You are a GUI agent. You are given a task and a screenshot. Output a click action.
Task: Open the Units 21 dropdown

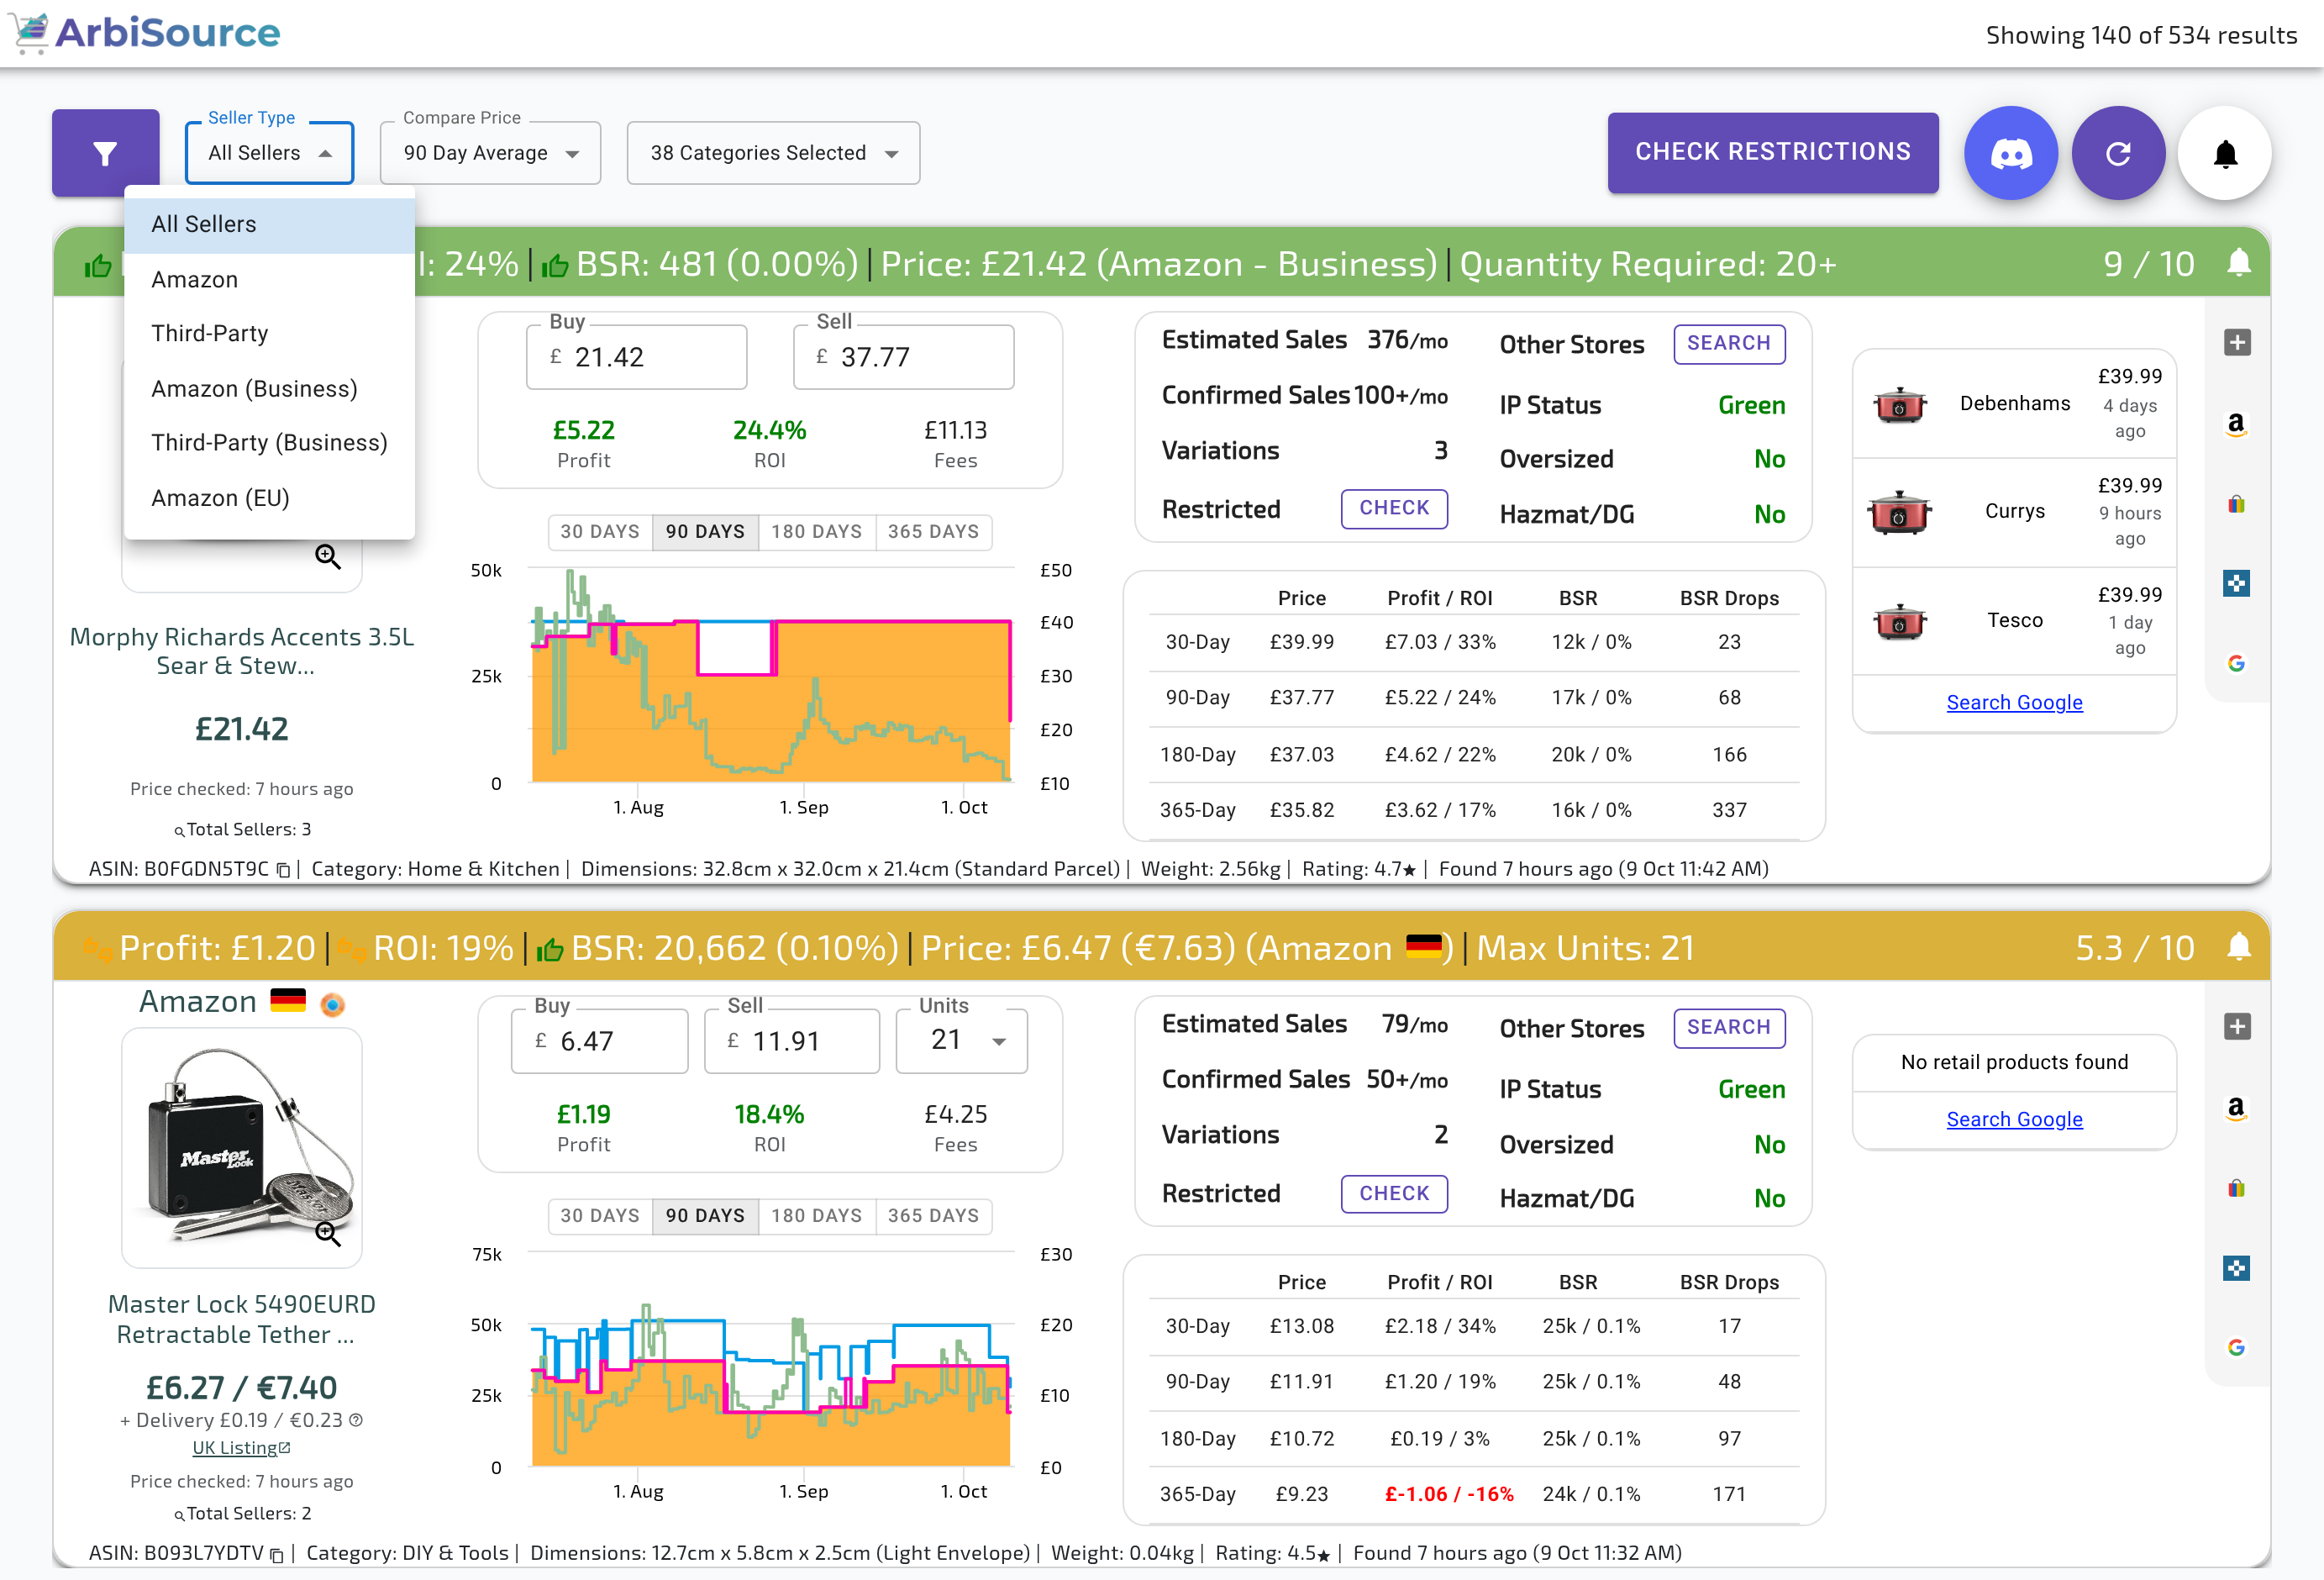click(961, 1041)
